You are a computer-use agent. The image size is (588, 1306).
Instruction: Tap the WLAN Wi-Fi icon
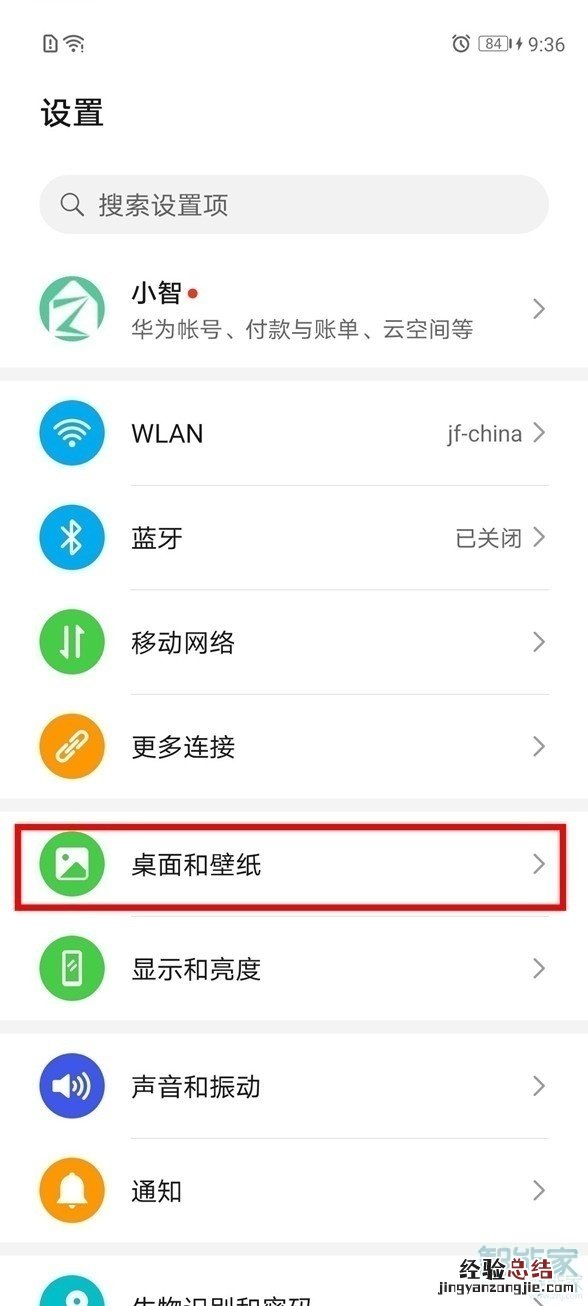[x=71, y=433]
